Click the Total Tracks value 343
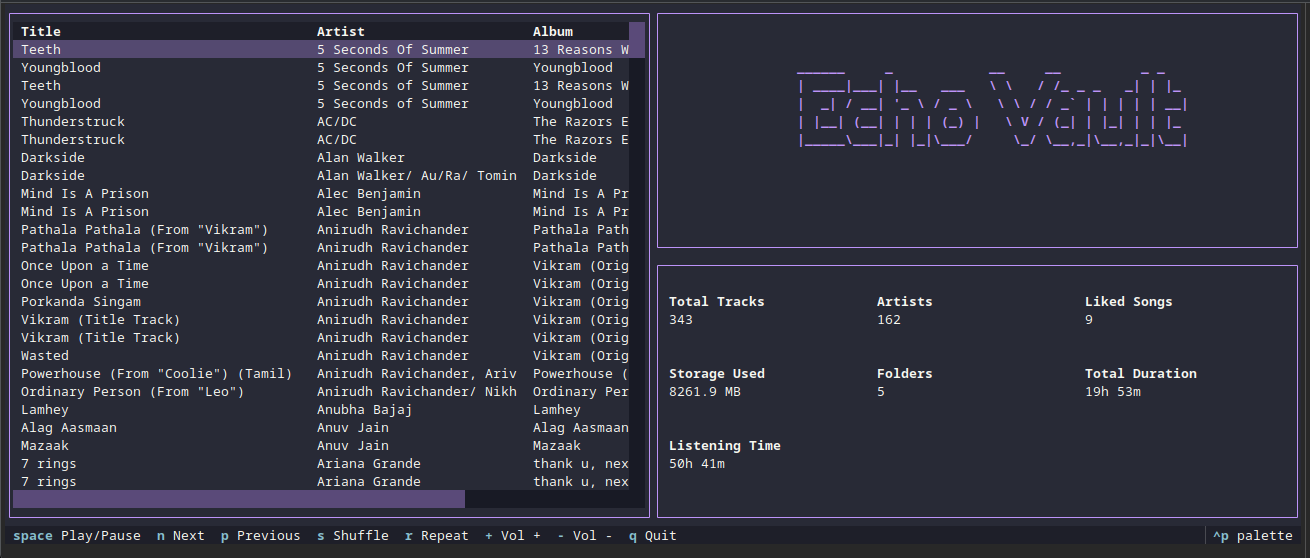Screen dimensions: 1310x558 pyautogui.click(x=681, y=319)
